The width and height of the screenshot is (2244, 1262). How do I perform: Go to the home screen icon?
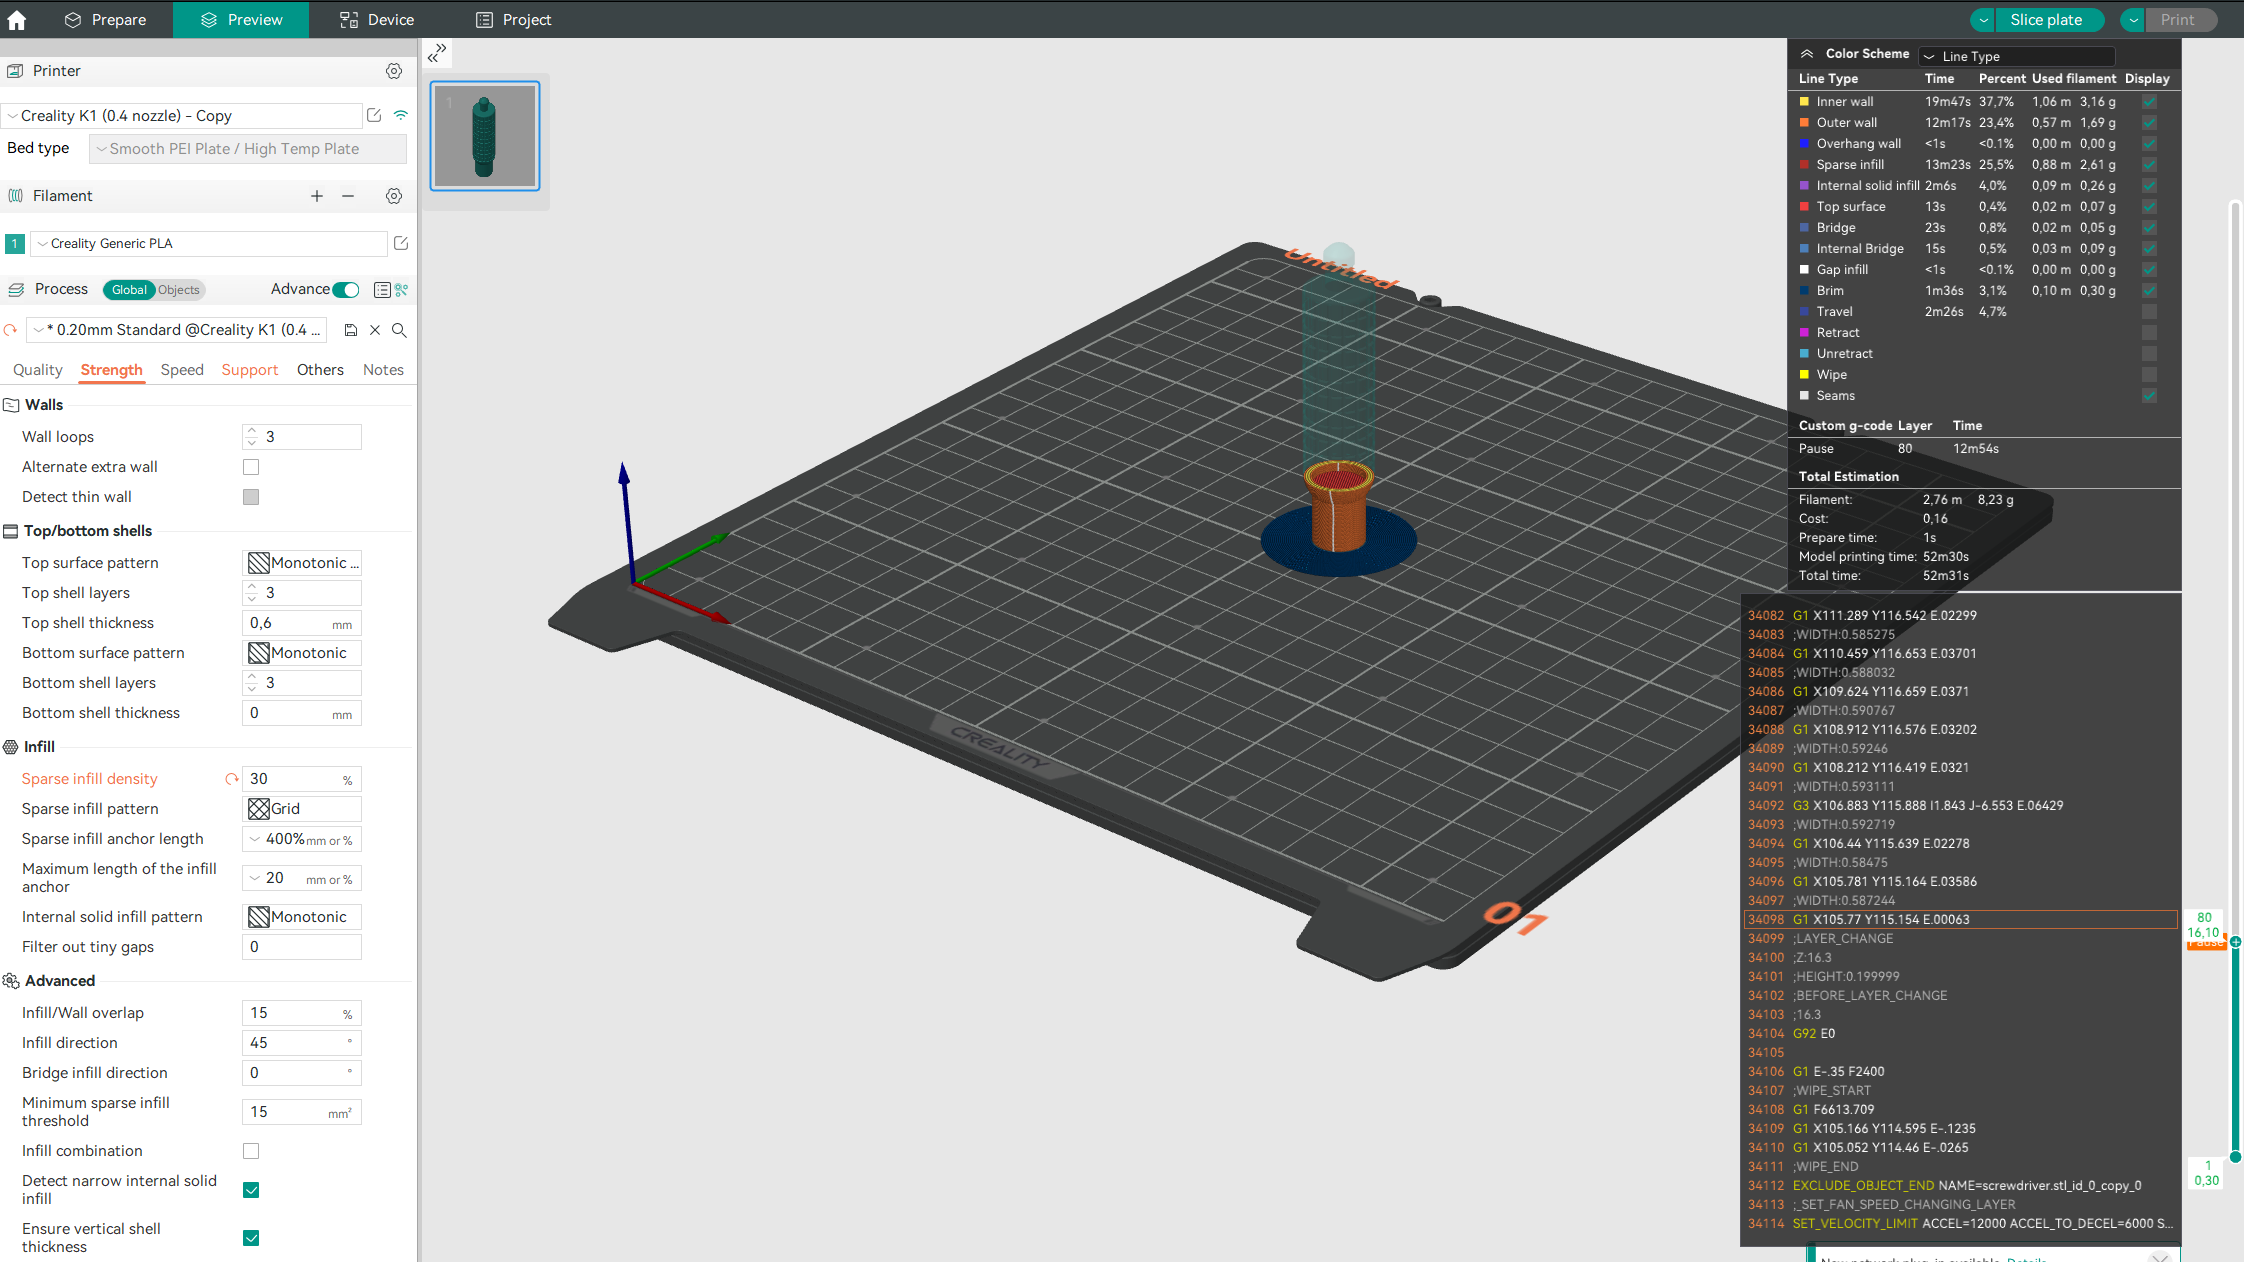17,19
